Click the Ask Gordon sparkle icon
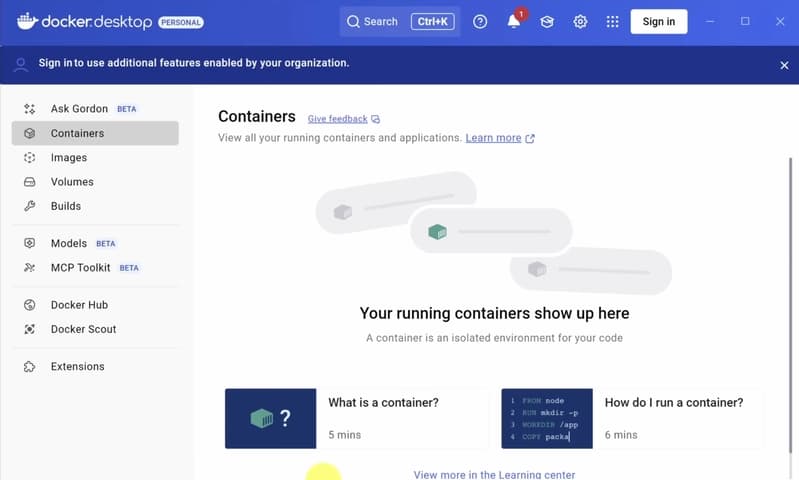This screenshot has height=480, width=799. click(x=30, y=109)
